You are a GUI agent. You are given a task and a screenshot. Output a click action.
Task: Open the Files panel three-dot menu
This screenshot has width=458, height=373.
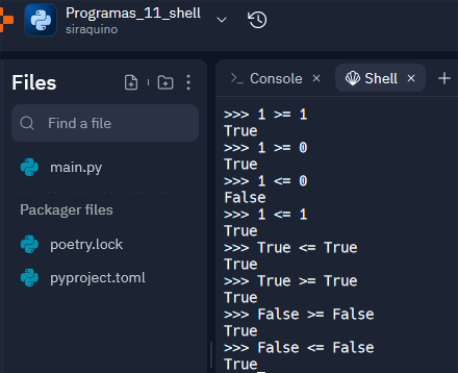188,82
